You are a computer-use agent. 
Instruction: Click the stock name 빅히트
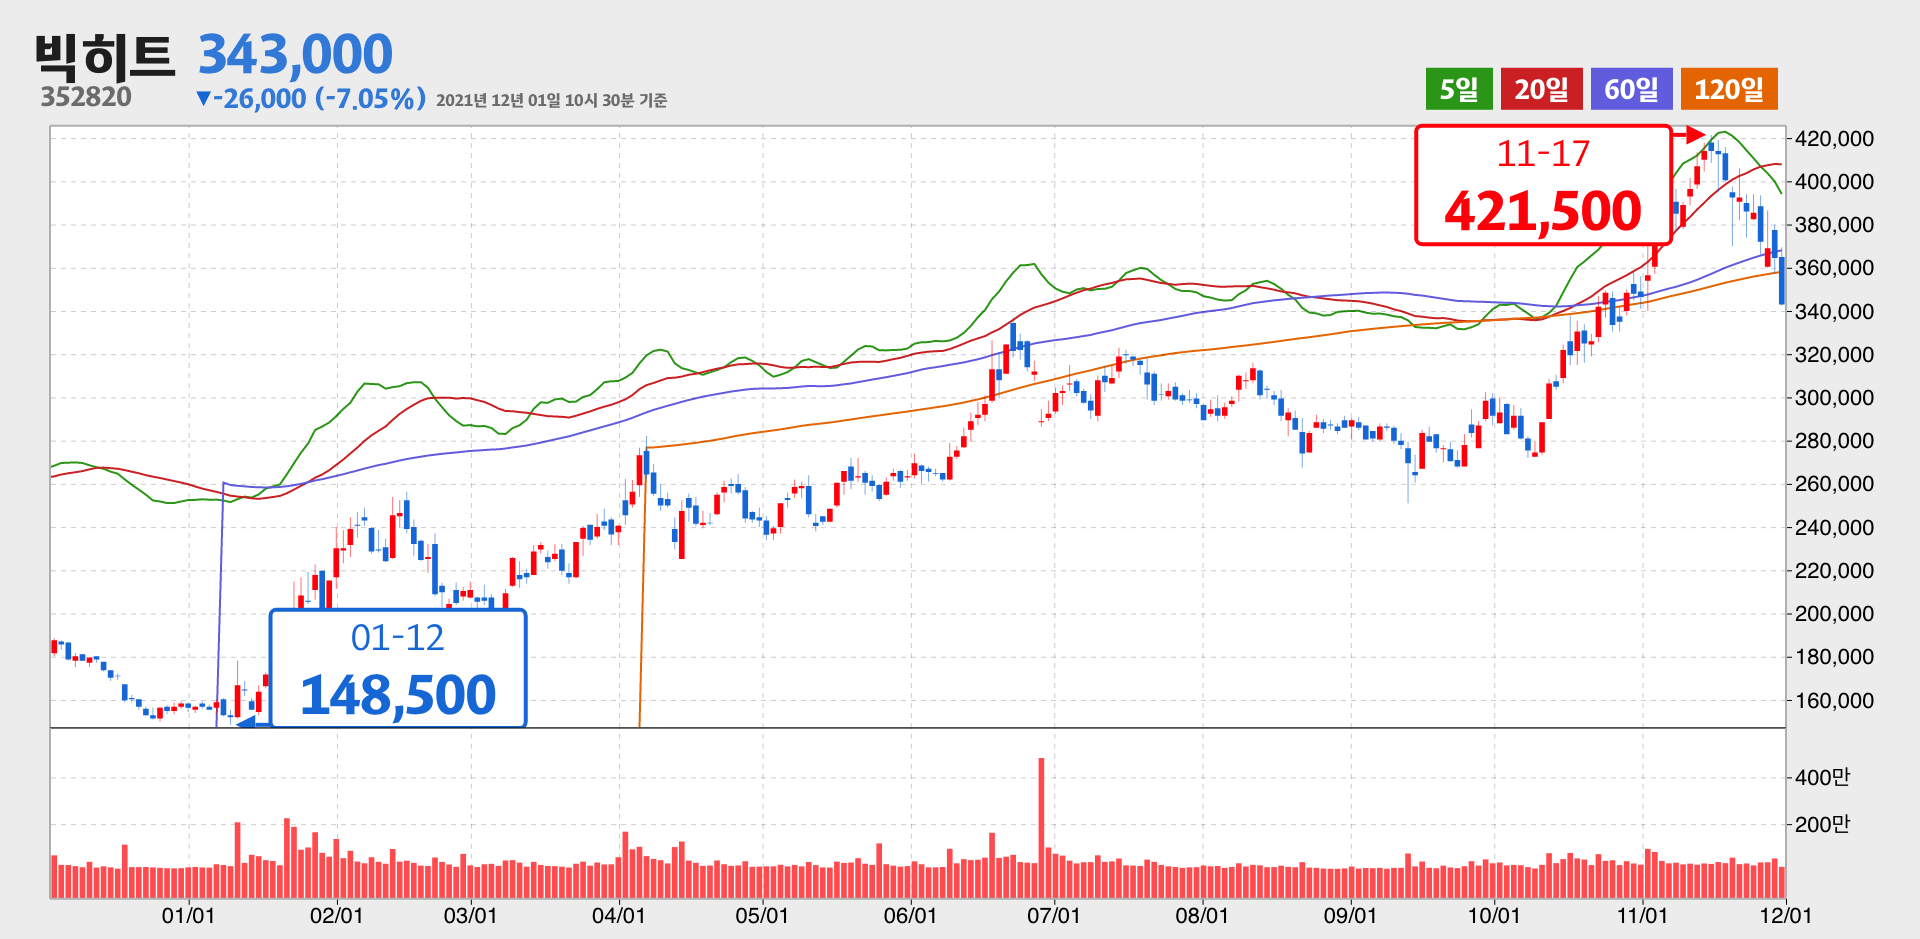(105, 56)
